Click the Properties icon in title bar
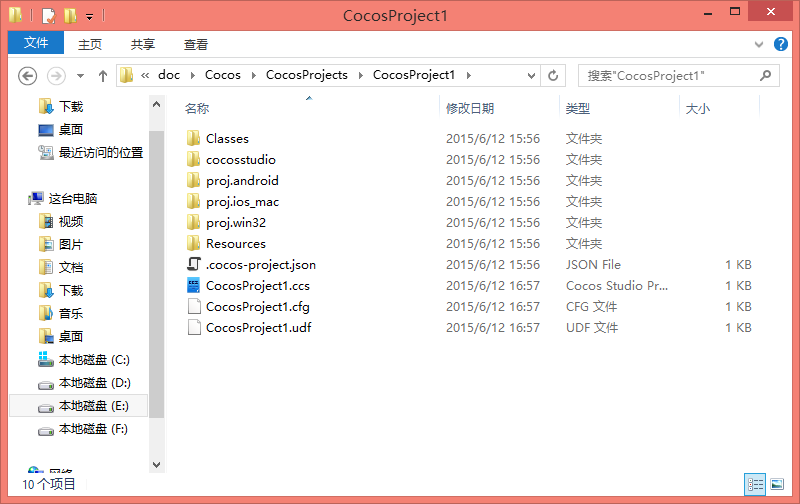The height and width of the screenshot is (504, 800). [48, 16]
